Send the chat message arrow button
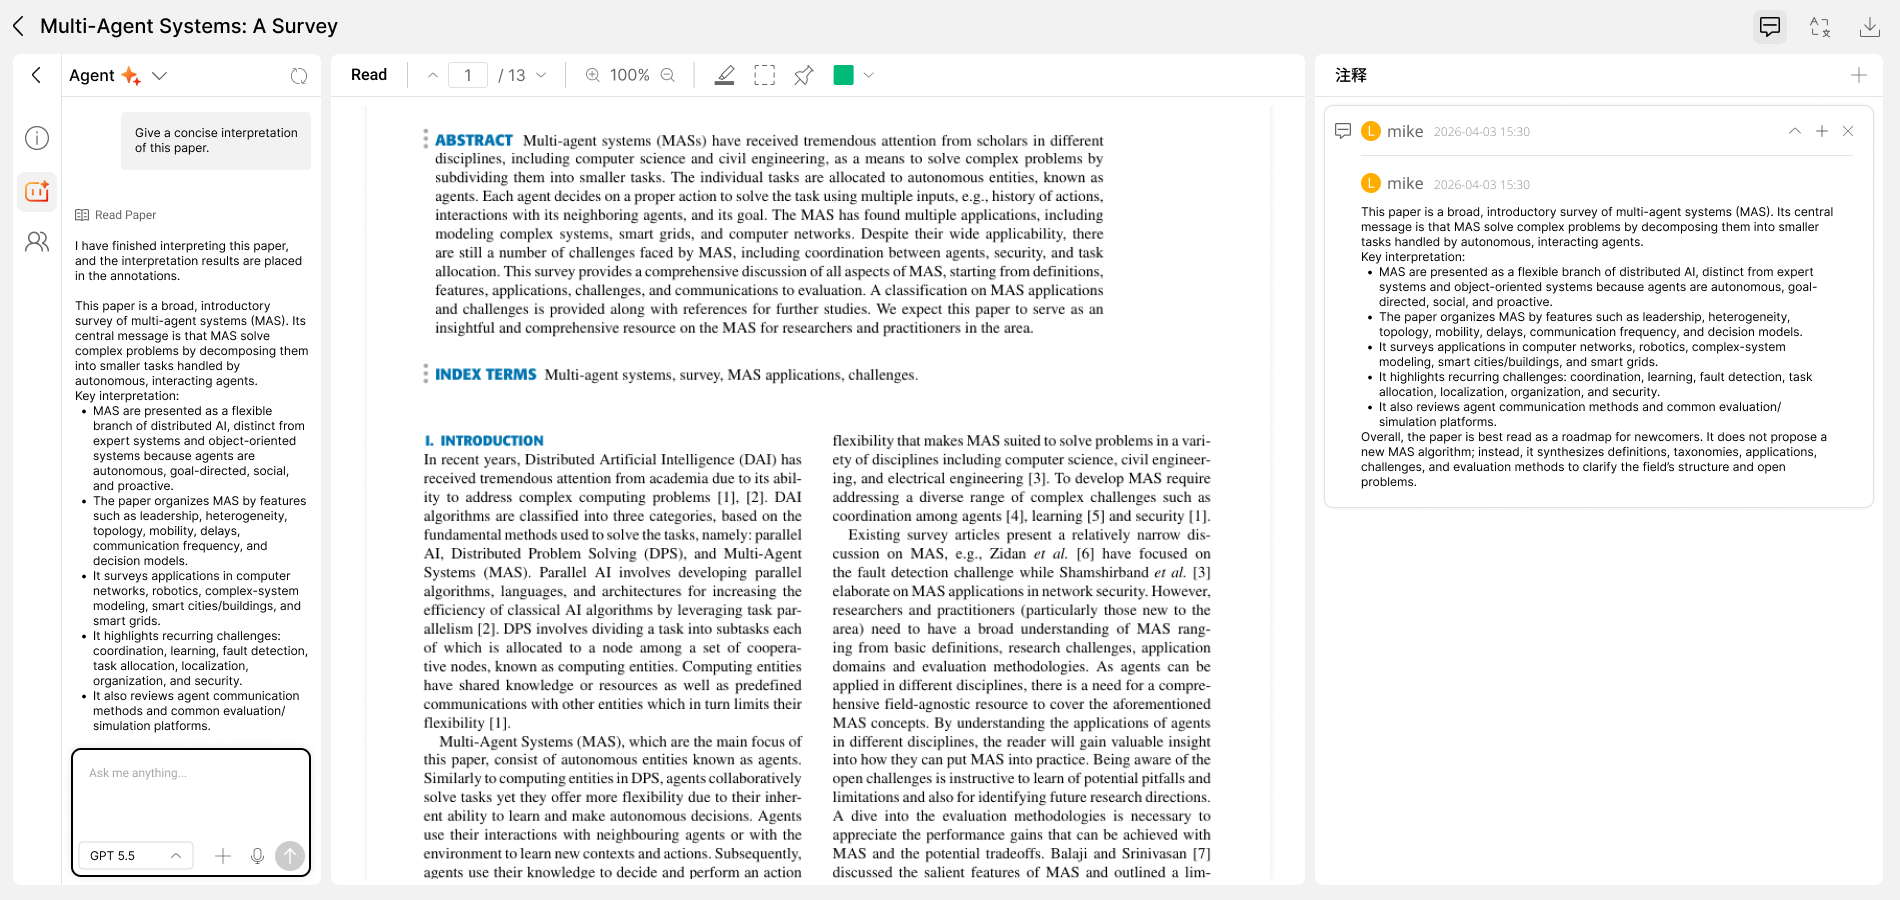This screenshot has width=1900, height=900. 290,856
